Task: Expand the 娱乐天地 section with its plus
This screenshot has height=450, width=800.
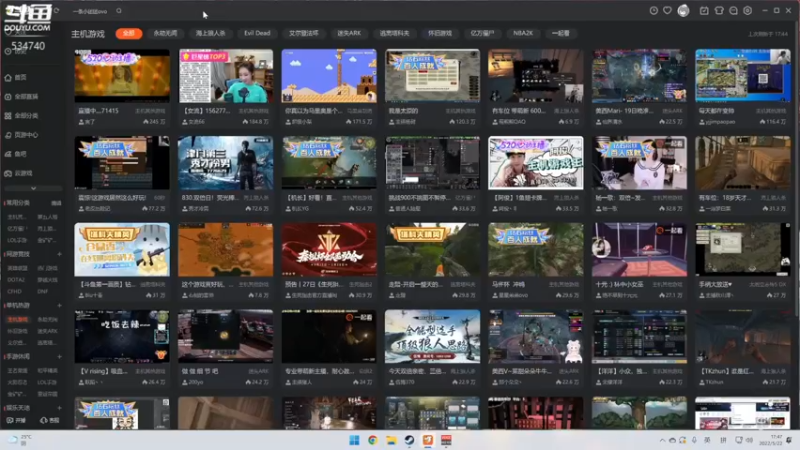Action: tap(59, 408)
